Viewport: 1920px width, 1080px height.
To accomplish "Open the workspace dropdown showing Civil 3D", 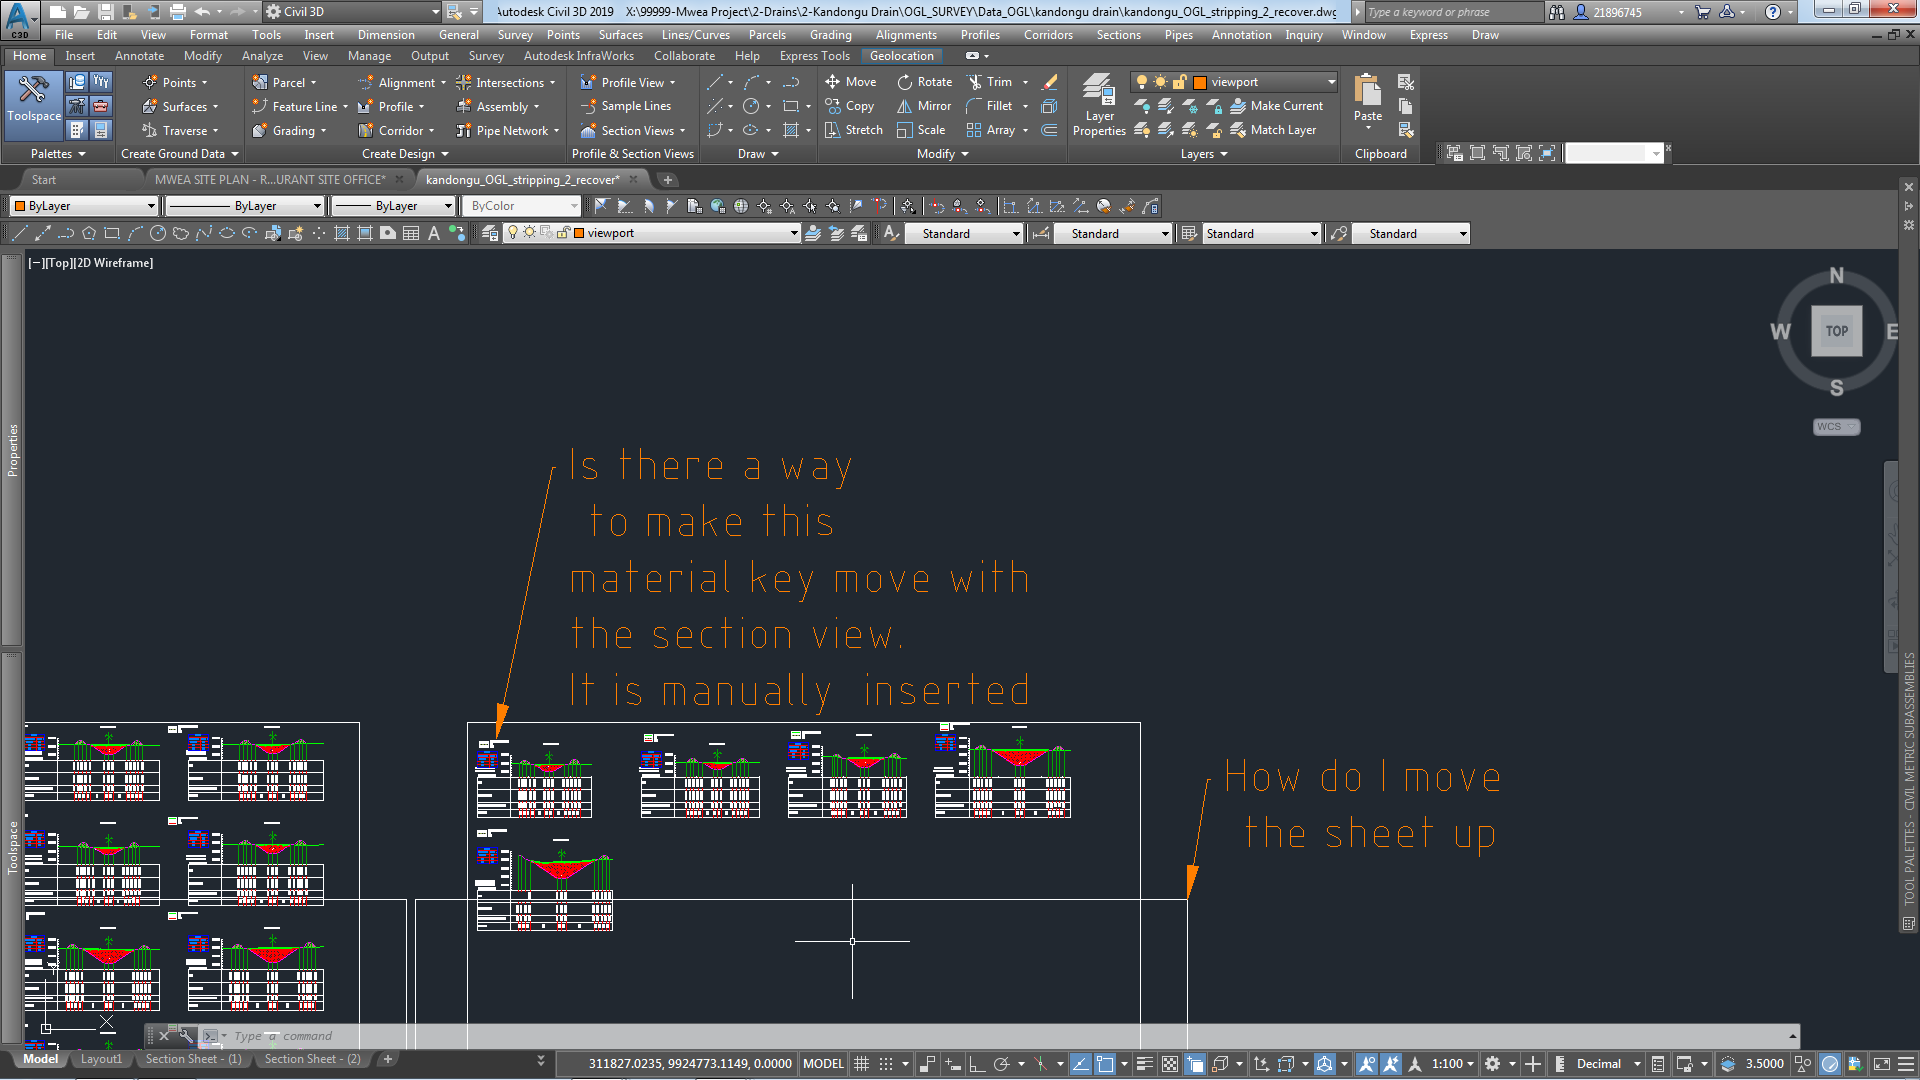I will click(352, 12).
